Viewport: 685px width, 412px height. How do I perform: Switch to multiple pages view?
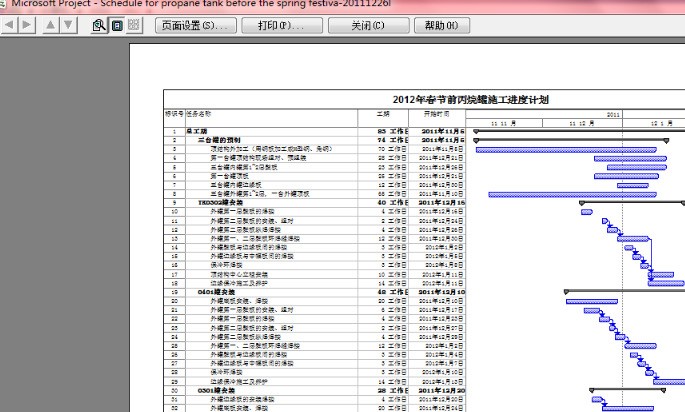[x=134, y=25]
